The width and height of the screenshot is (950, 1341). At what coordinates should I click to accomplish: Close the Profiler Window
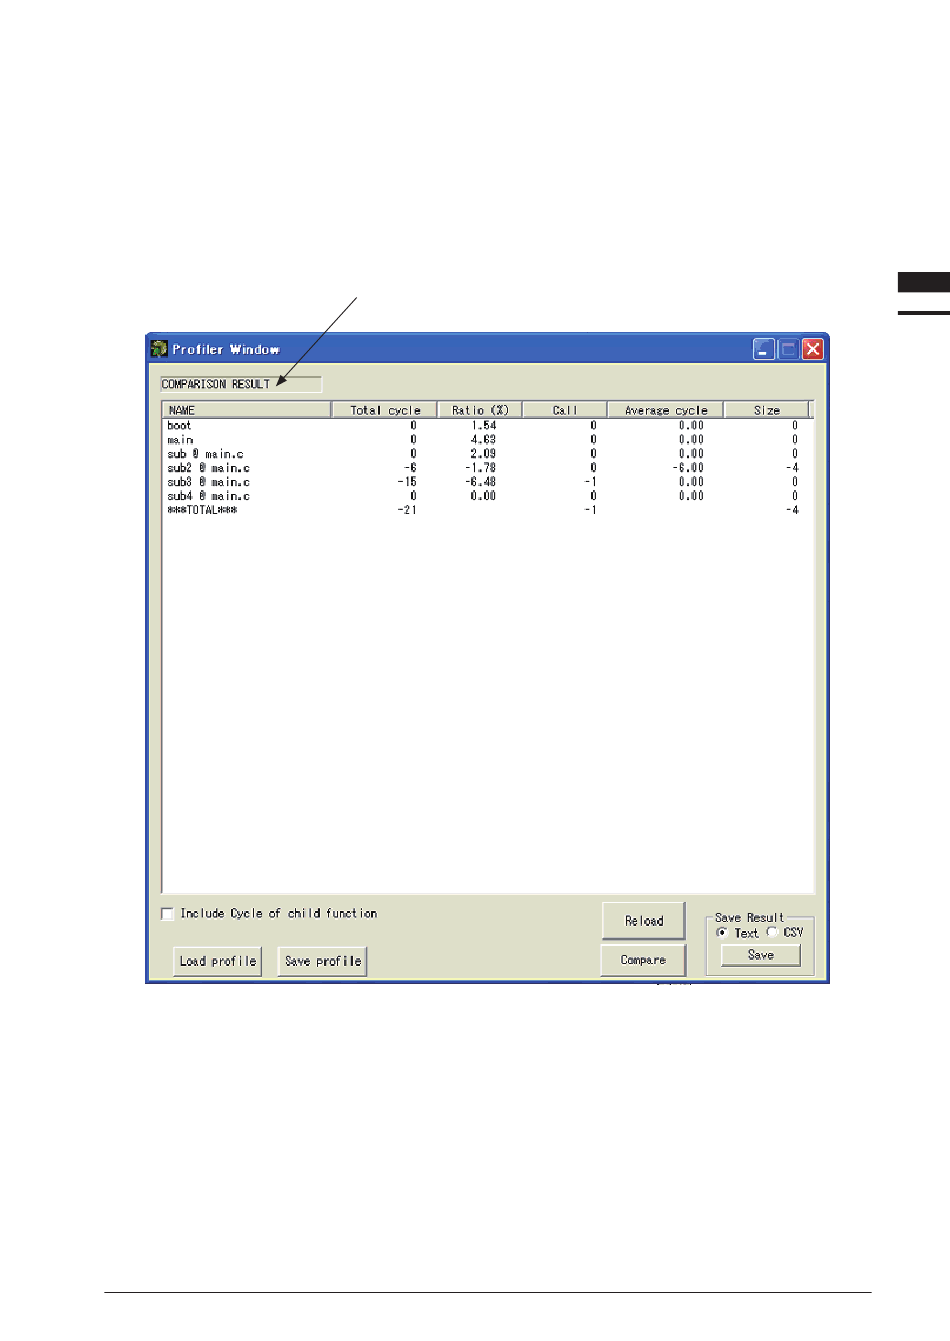(x=813, y=349)
